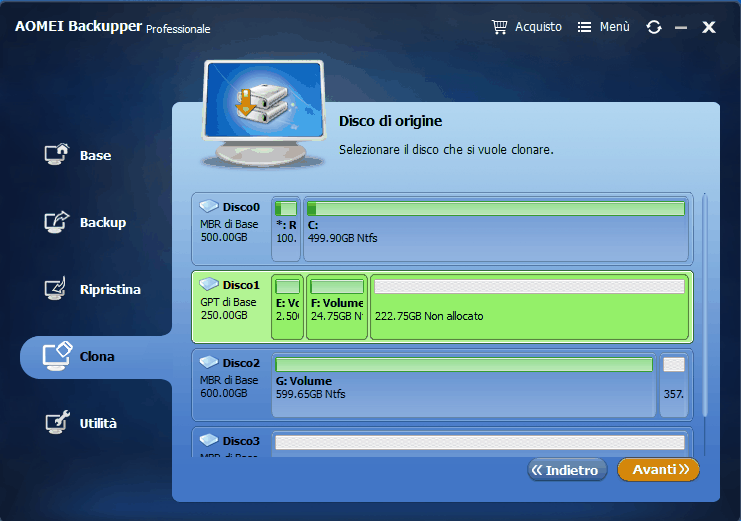Click the 'AOMEI Backupper' title text
The height and width of the screenshot is (521, 741).
point(78,26)
